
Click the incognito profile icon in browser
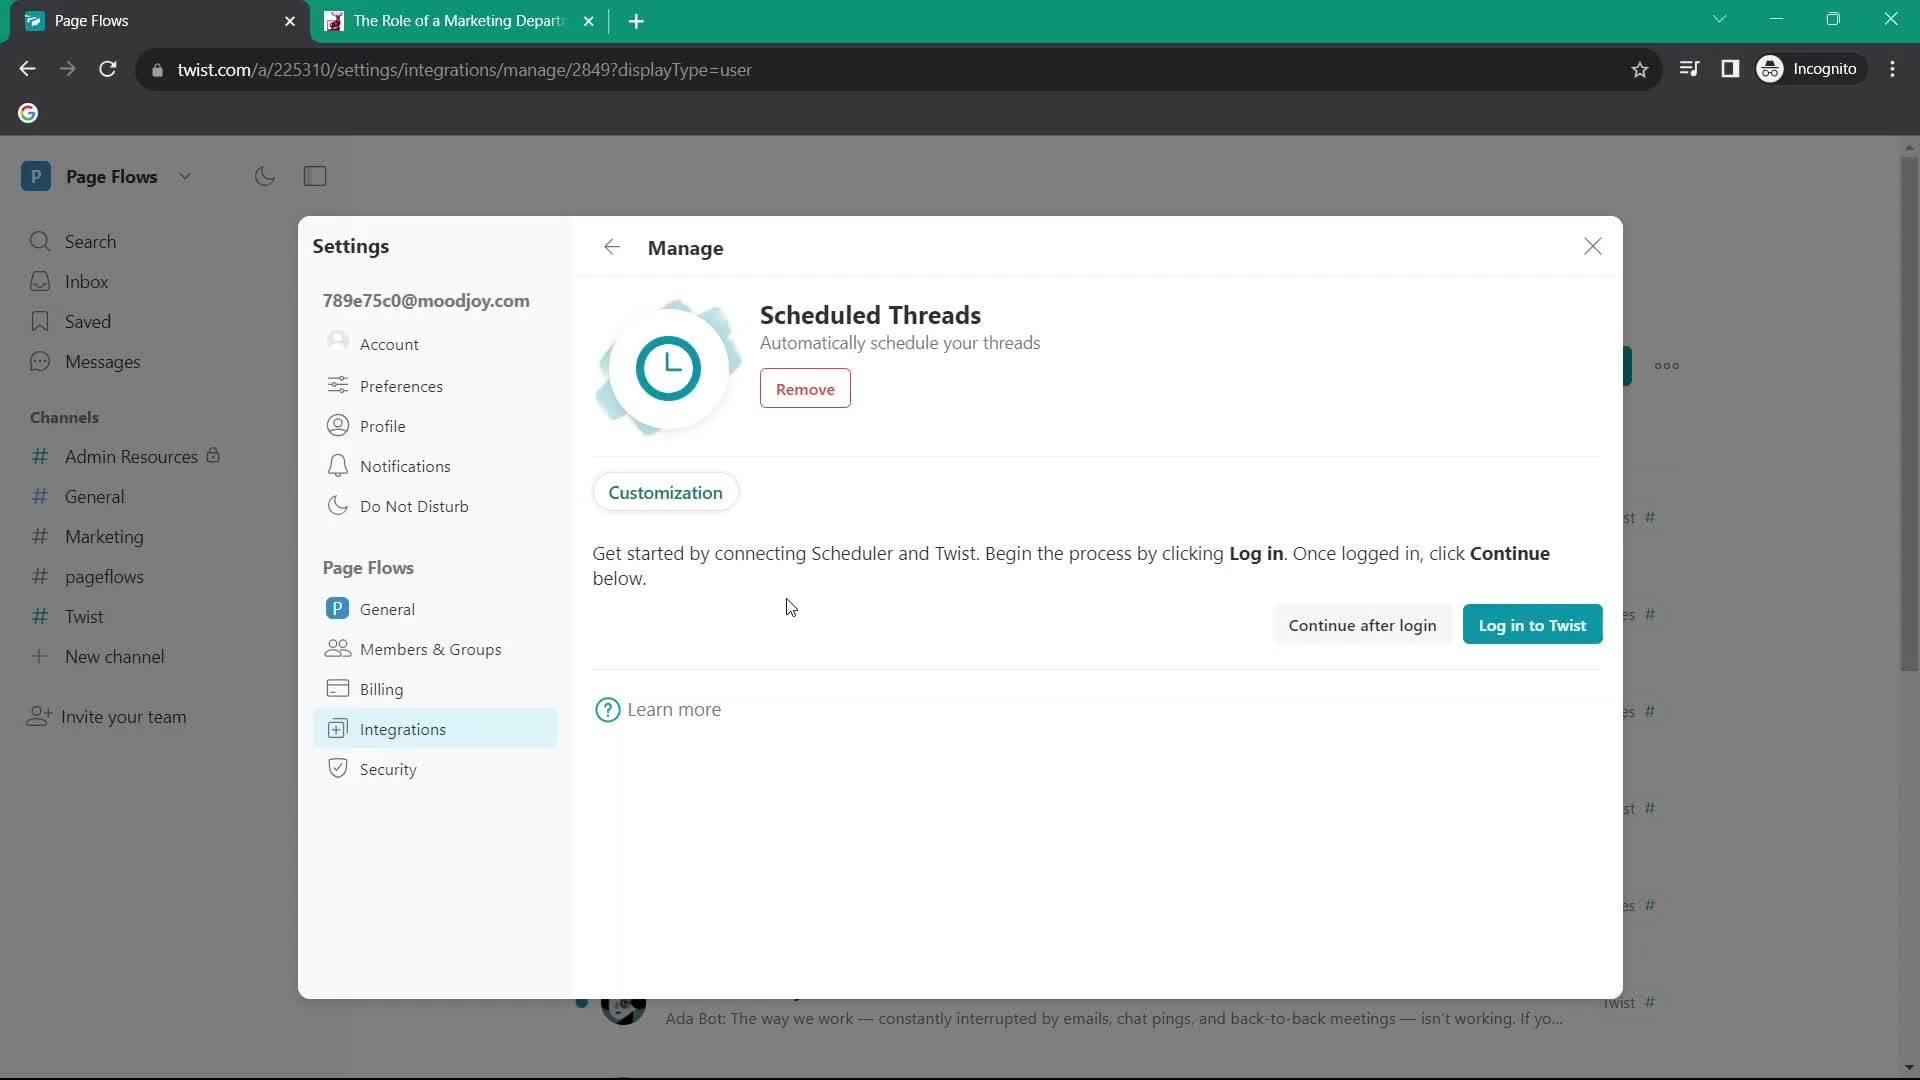click(1774, 69)
